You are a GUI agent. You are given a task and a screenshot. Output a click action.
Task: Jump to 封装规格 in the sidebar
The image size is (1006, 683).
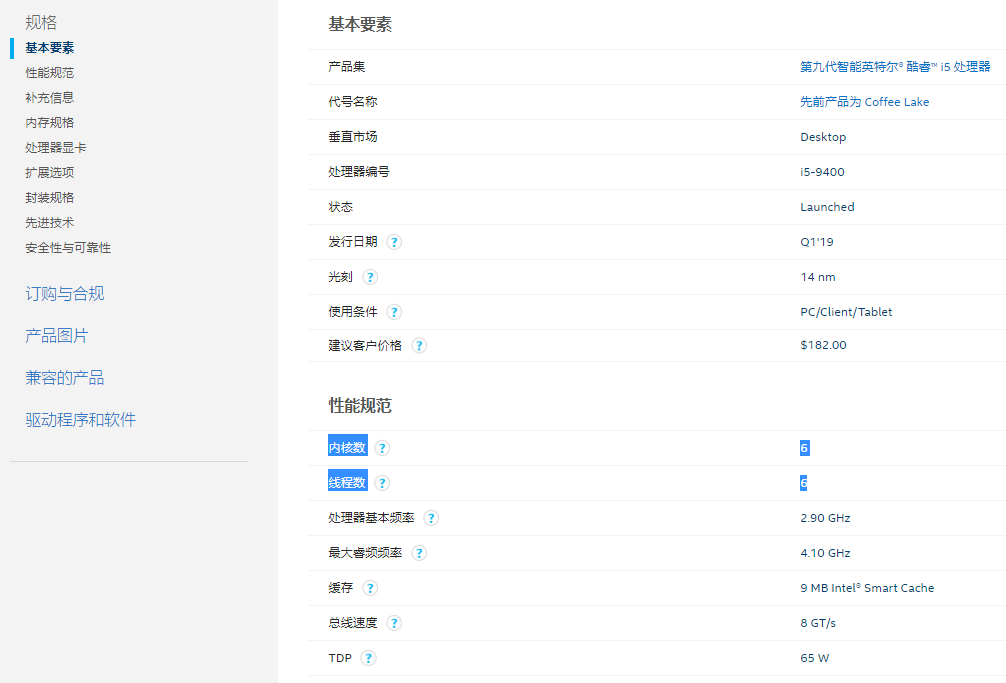point(49,198)
